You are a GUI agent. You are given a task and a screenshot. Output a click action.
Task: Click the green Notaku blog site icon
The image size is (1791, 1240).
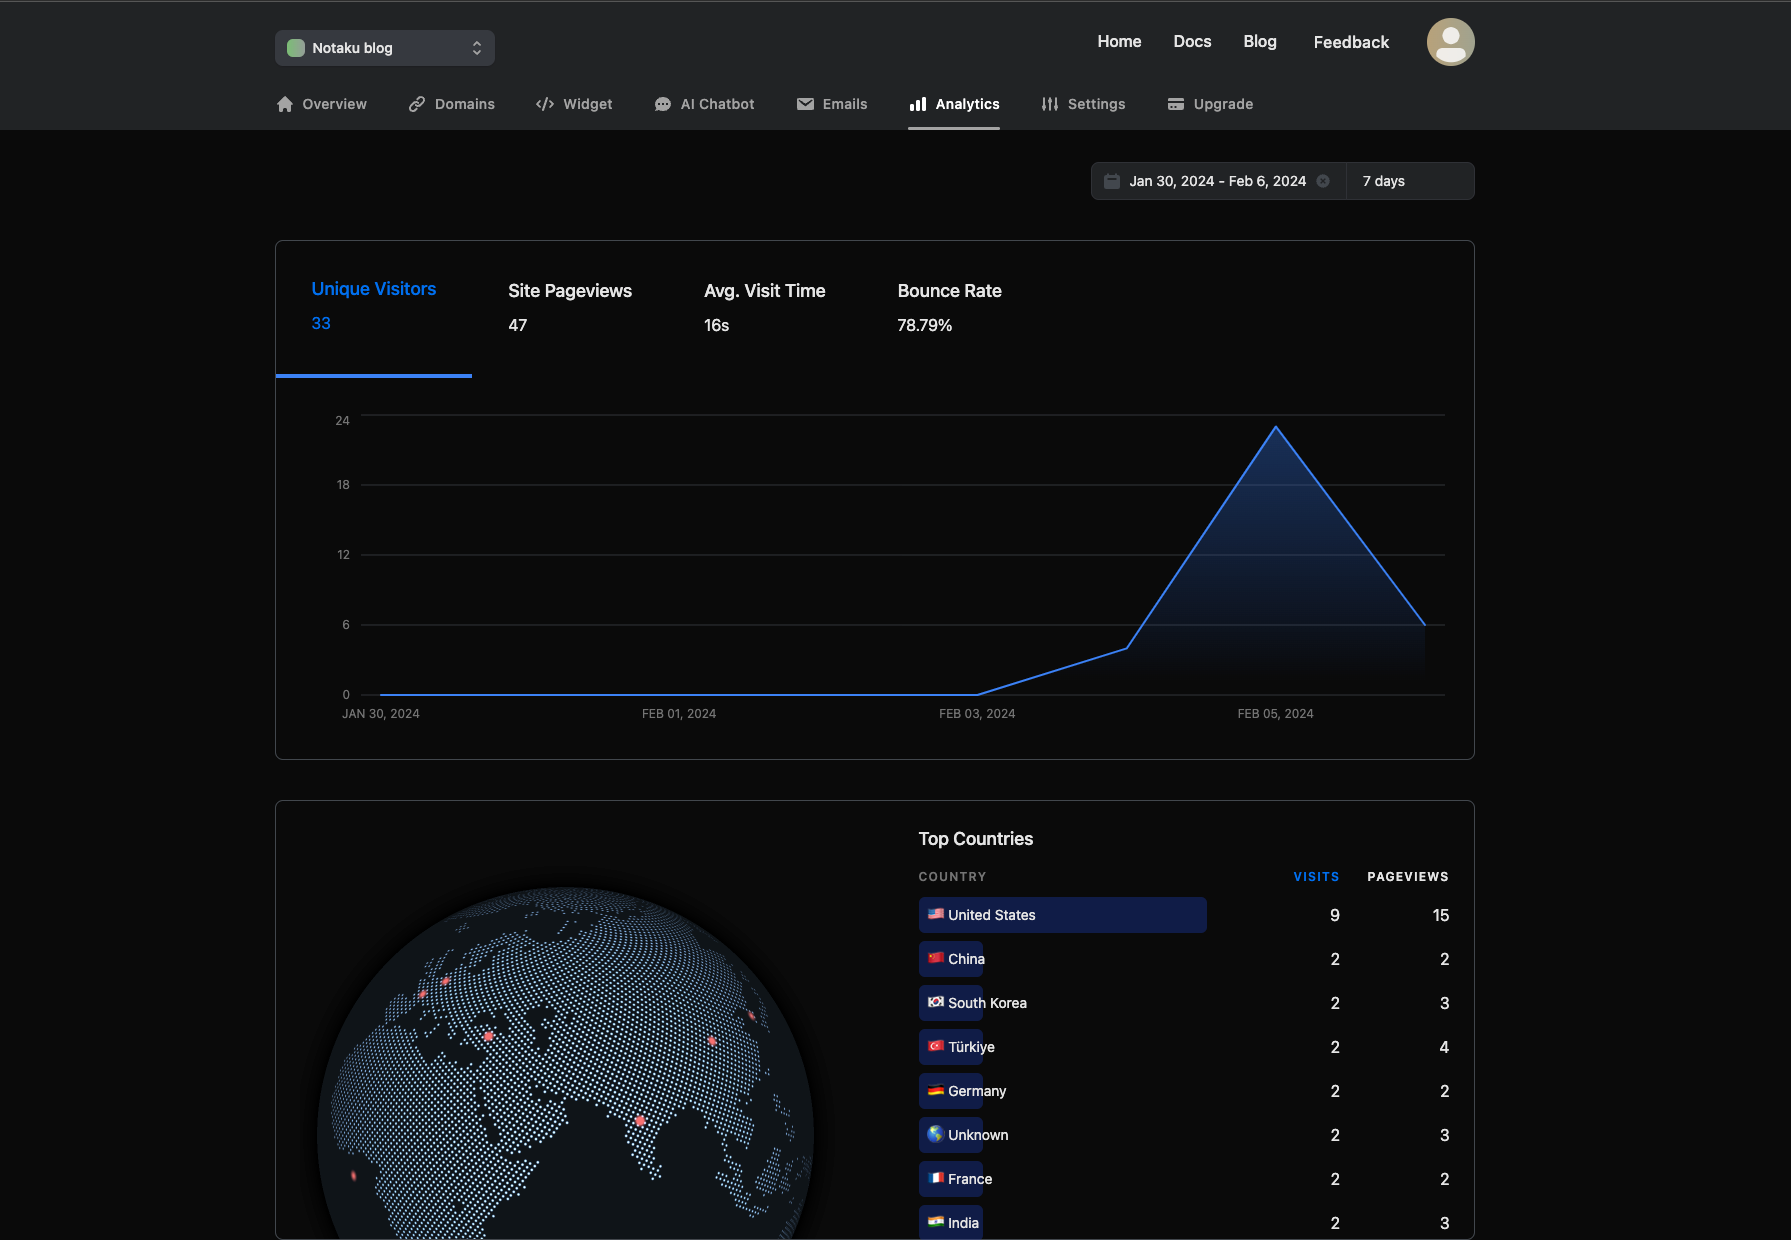[296, 48]
